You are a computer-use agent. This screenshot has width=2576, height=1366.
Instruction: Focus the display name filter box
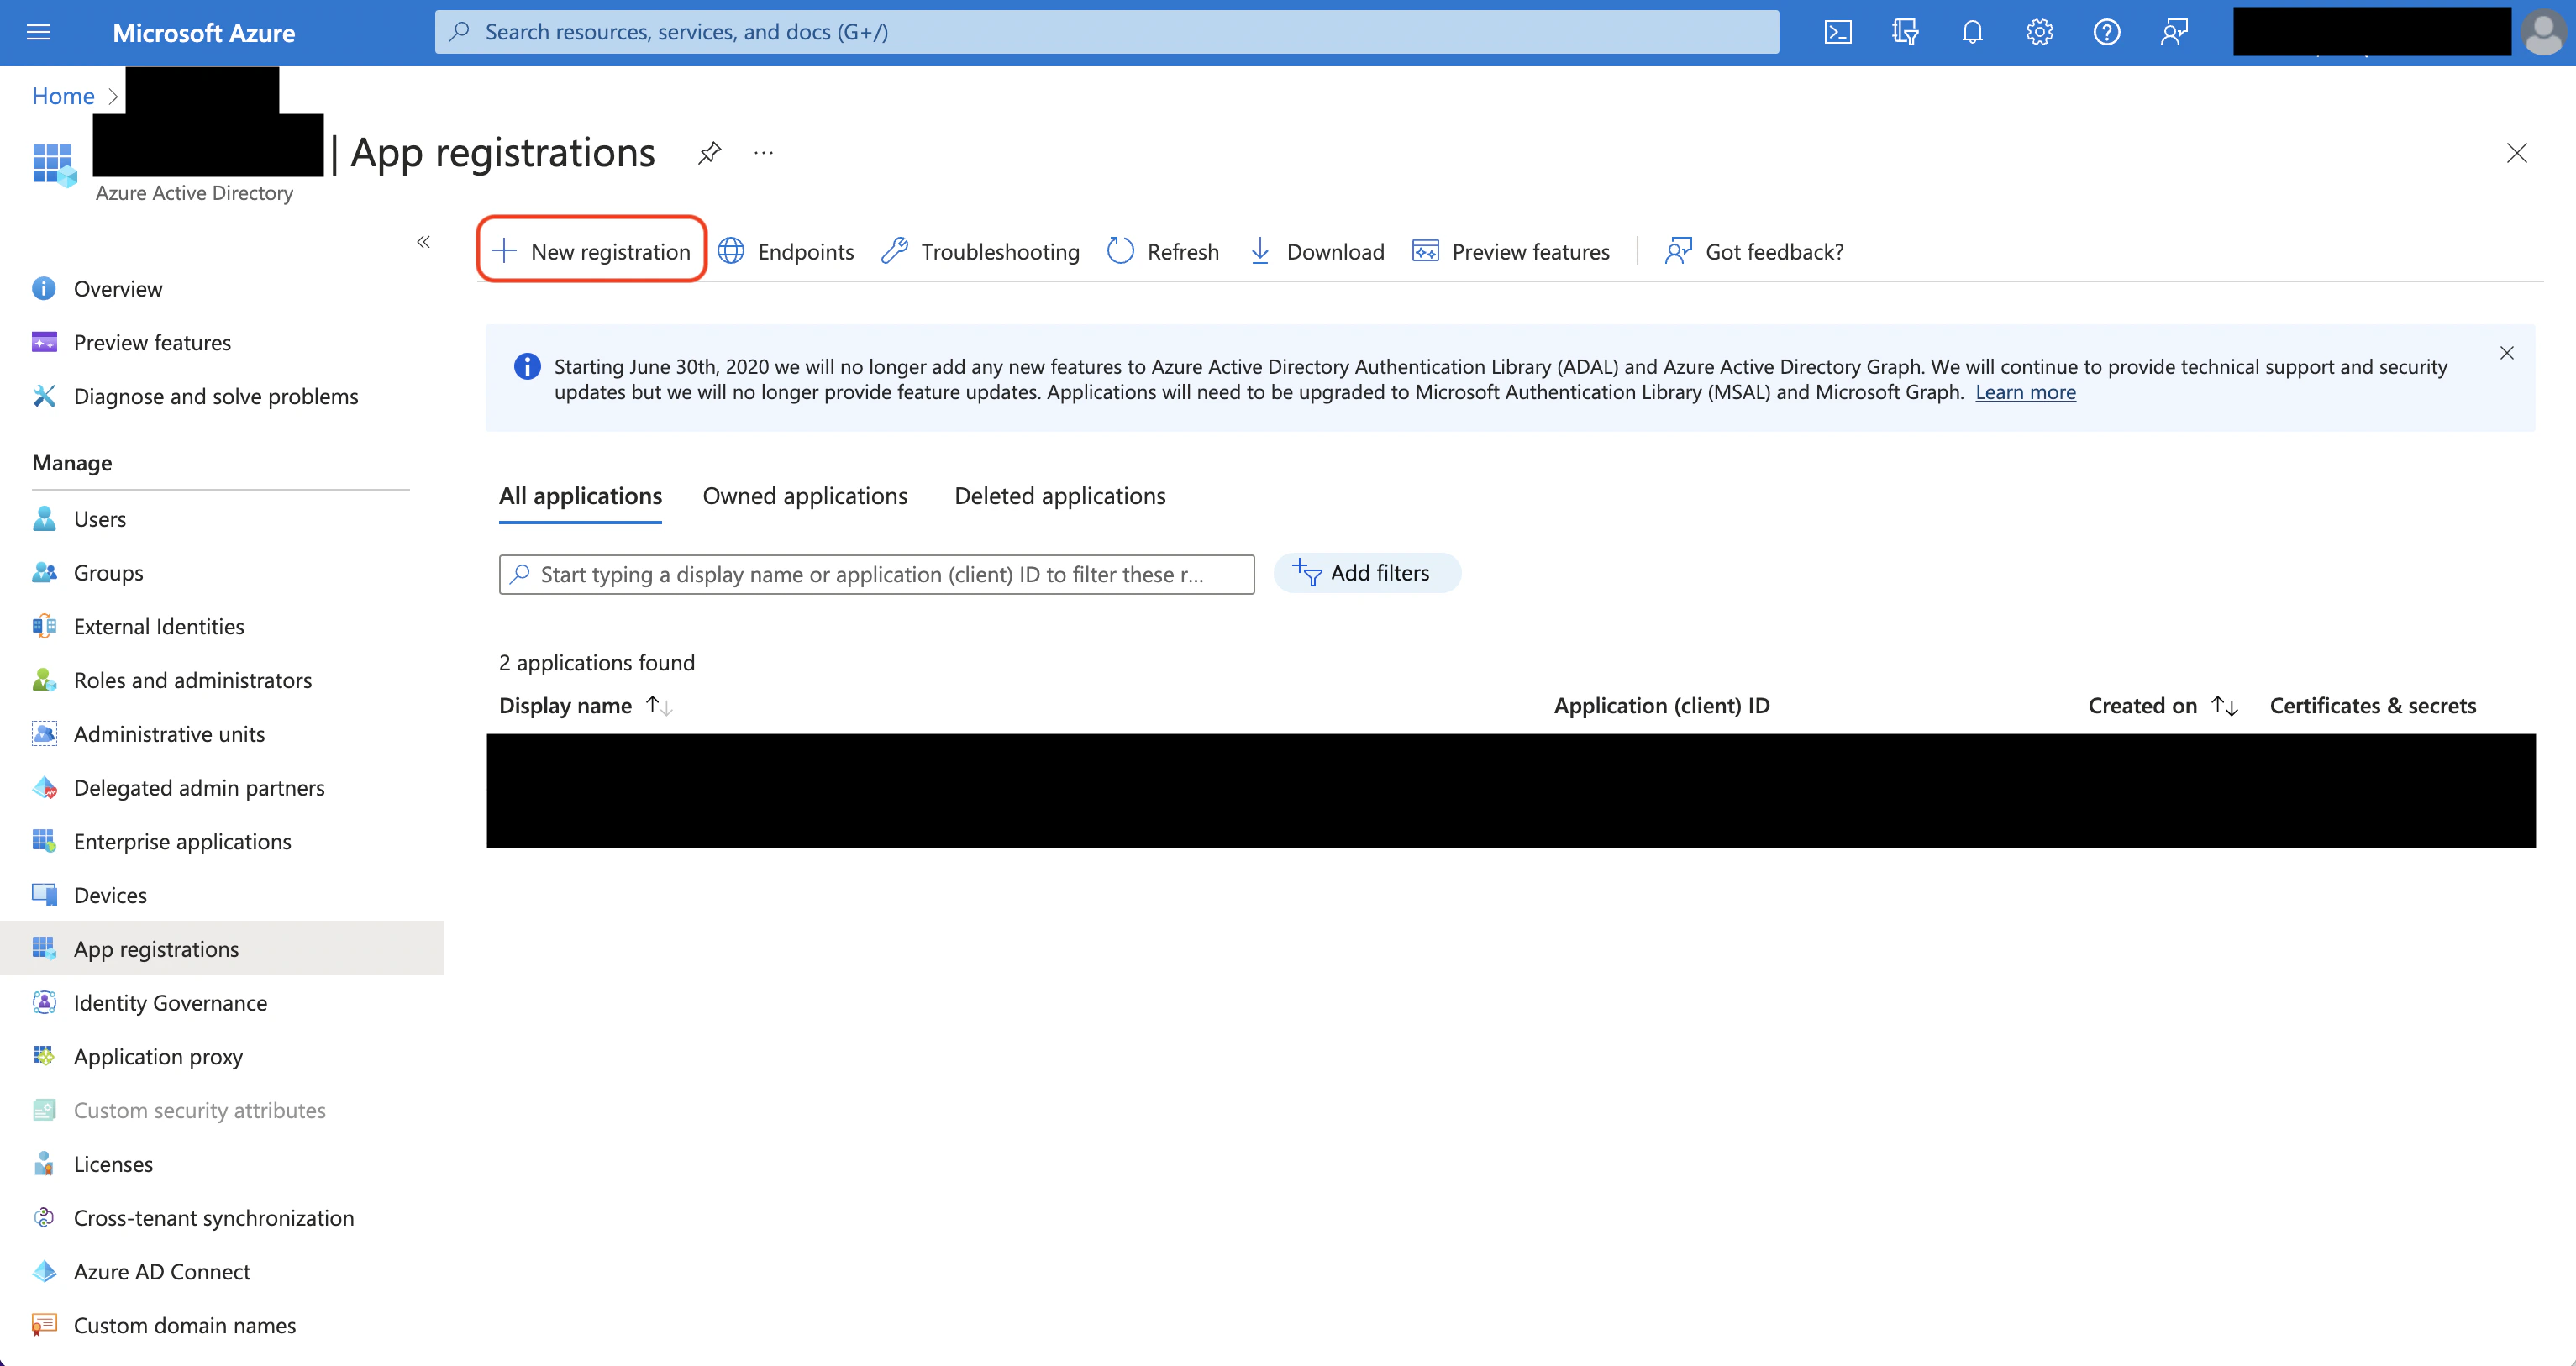(x=876, y=575)
